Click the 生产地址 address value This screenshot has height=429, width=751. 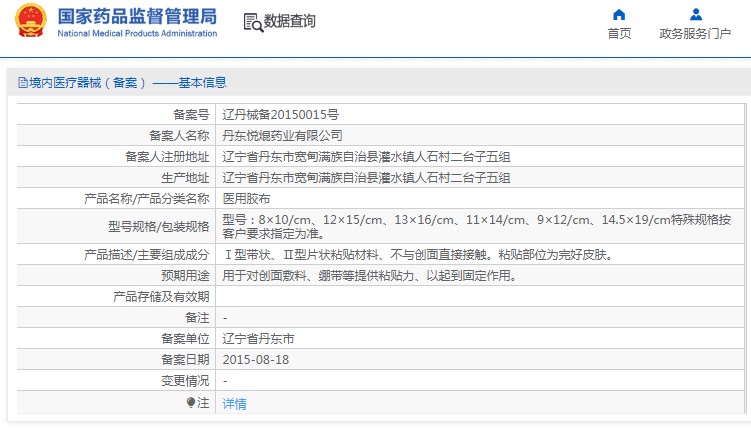pos(366,178)
